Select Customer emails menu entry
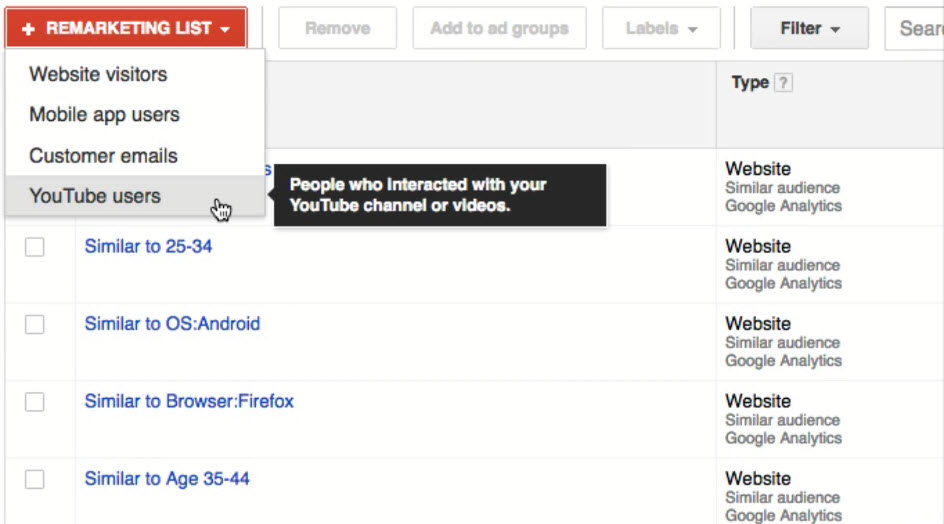 pos(103,156)
